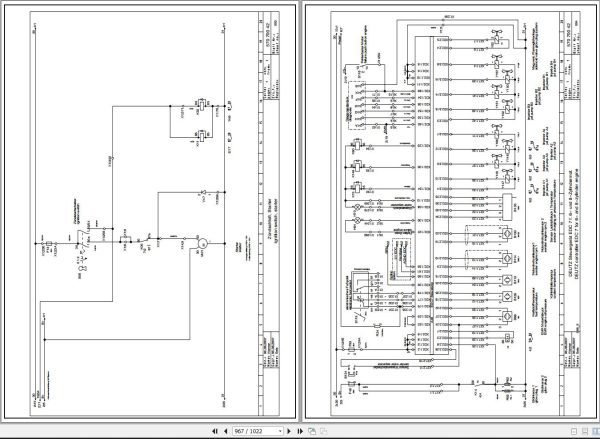Select the left ignition switch diagram page
Image resolution: width=600 pixels, height=439 pixels.
coord(150,211)
